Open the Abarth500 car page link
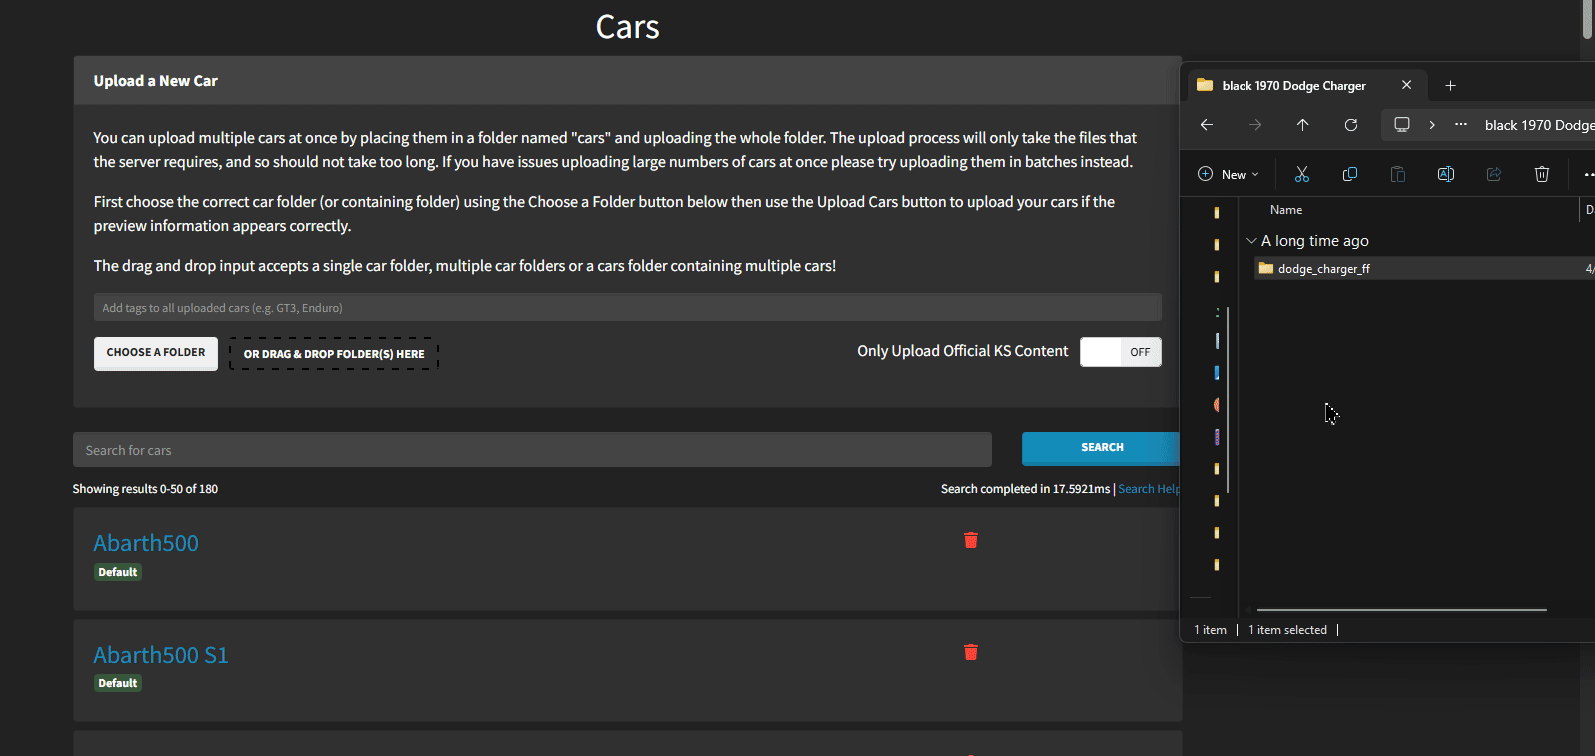 point(146,543)
